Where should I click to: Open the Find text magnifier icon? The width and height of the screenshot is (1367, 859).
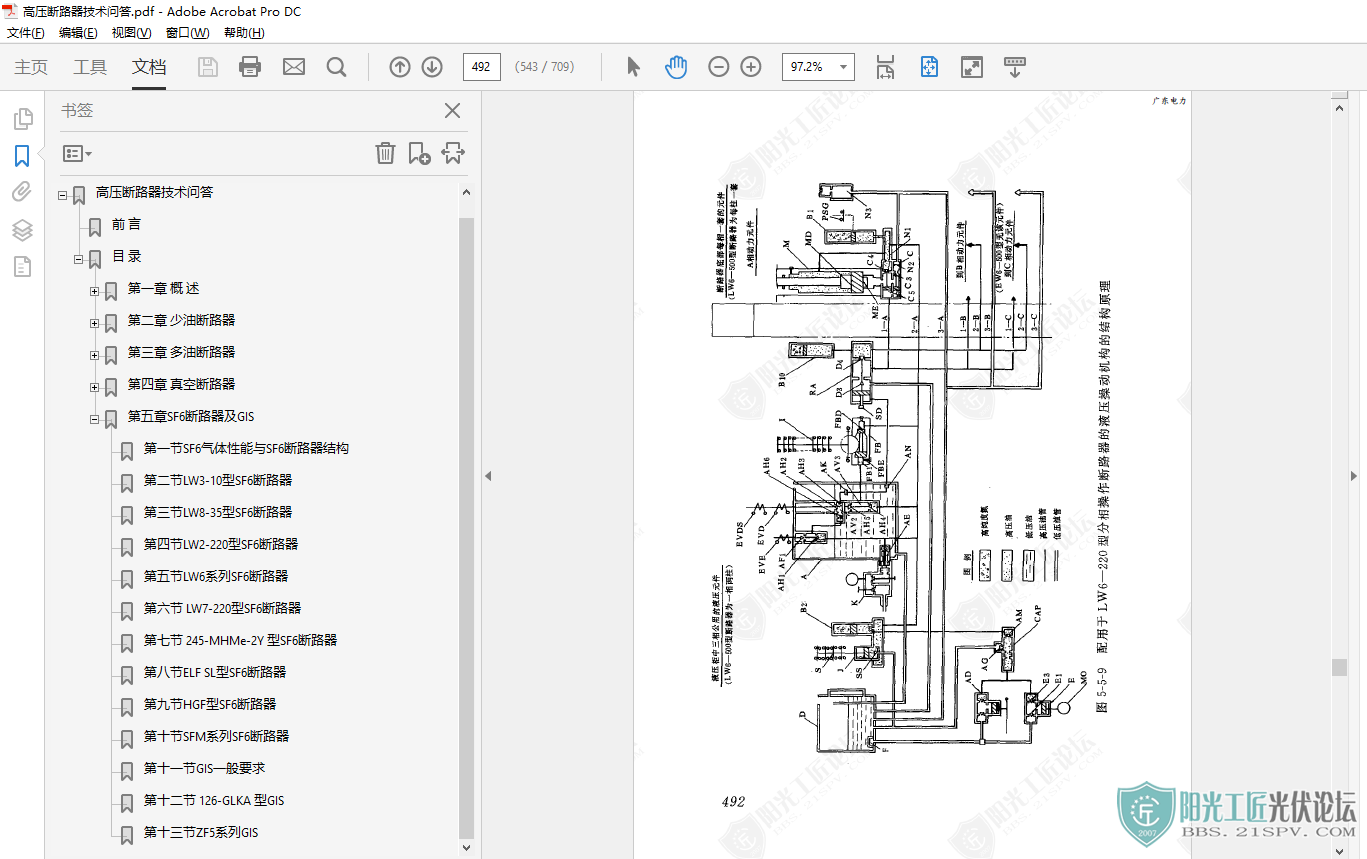337,67
